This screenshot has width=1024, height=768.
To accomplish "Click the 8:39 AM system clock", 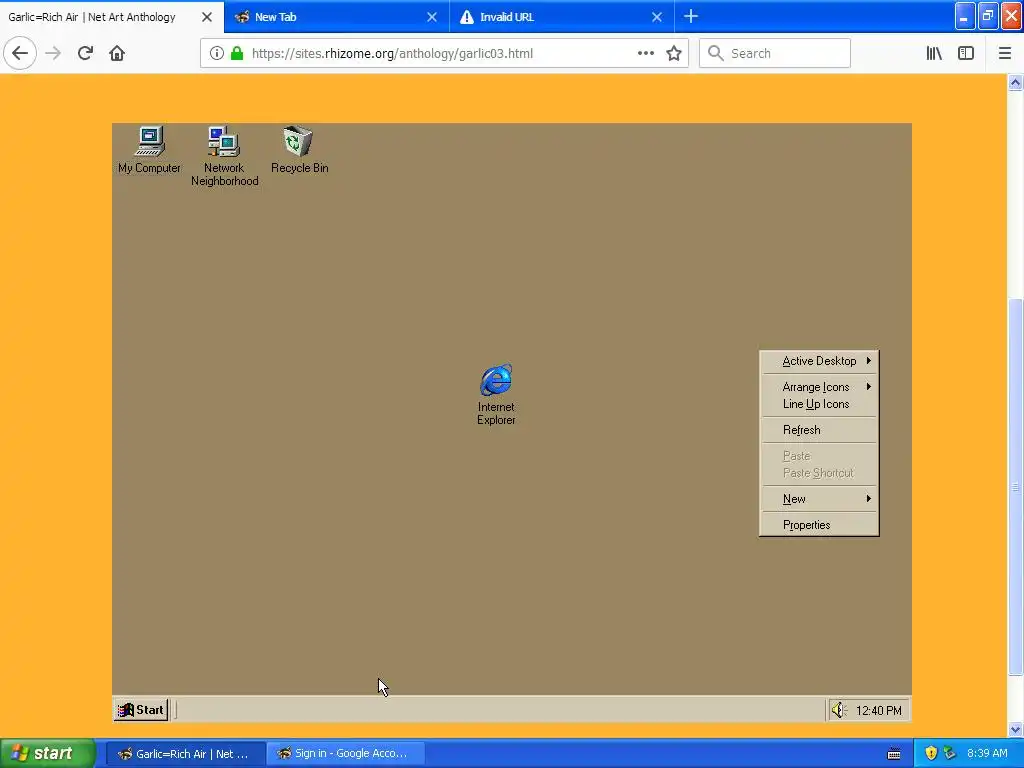I will pos(987,754).
